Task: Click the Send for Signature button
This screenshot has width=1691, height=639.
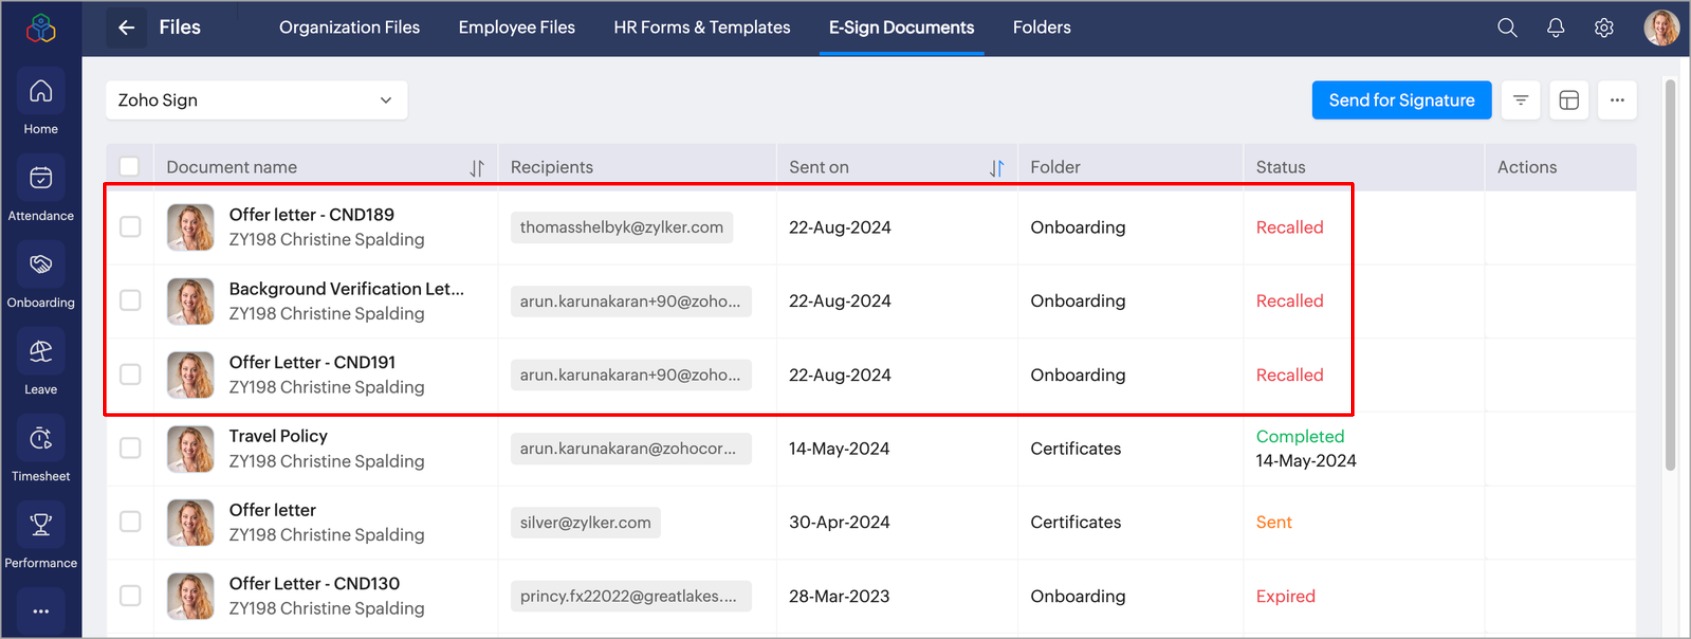Action: pyautogui.click(x=1401, y=100)
